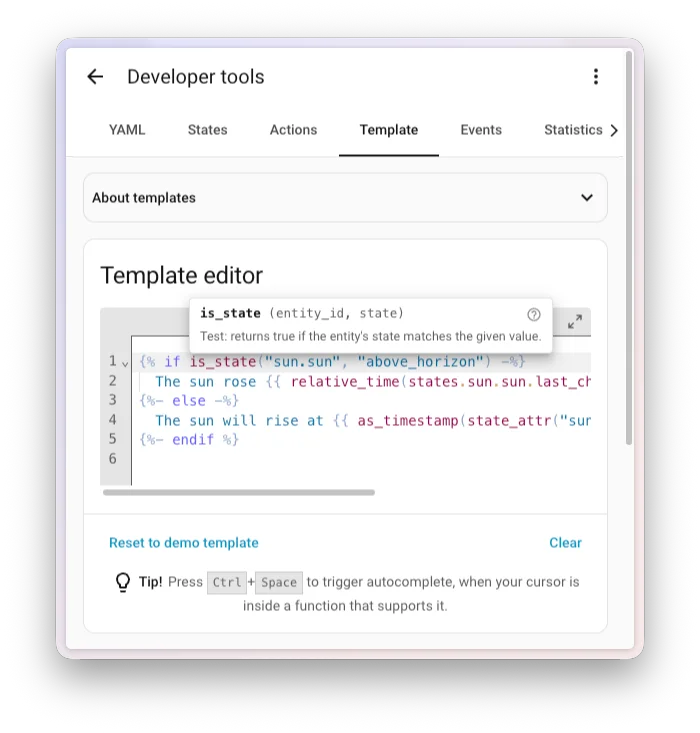Click line number 4 in the gutter
The image size is (700, 733).
tap(113, 420)
